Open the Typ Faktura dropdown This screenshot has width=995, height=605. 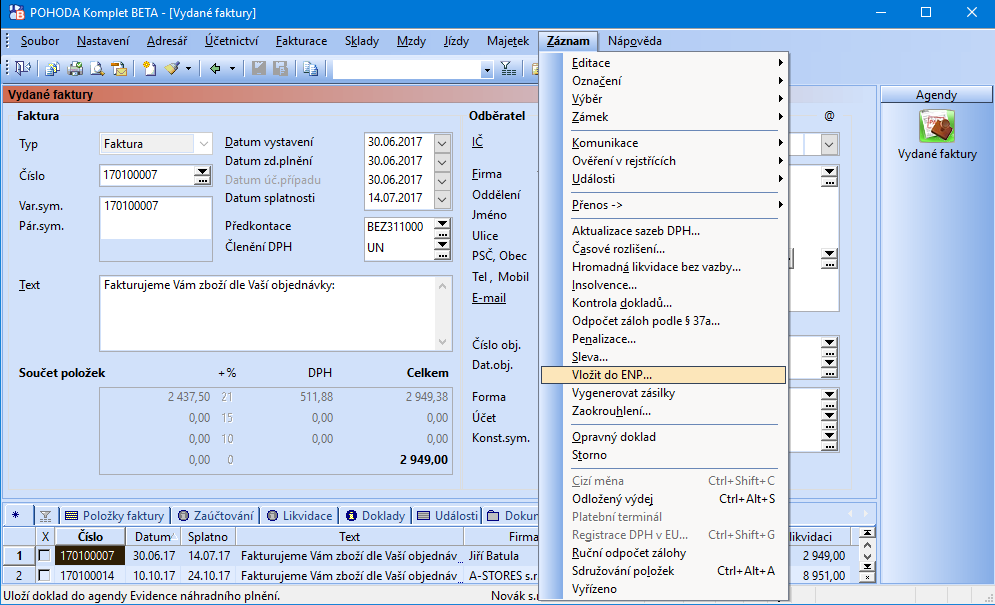[203, 144]
